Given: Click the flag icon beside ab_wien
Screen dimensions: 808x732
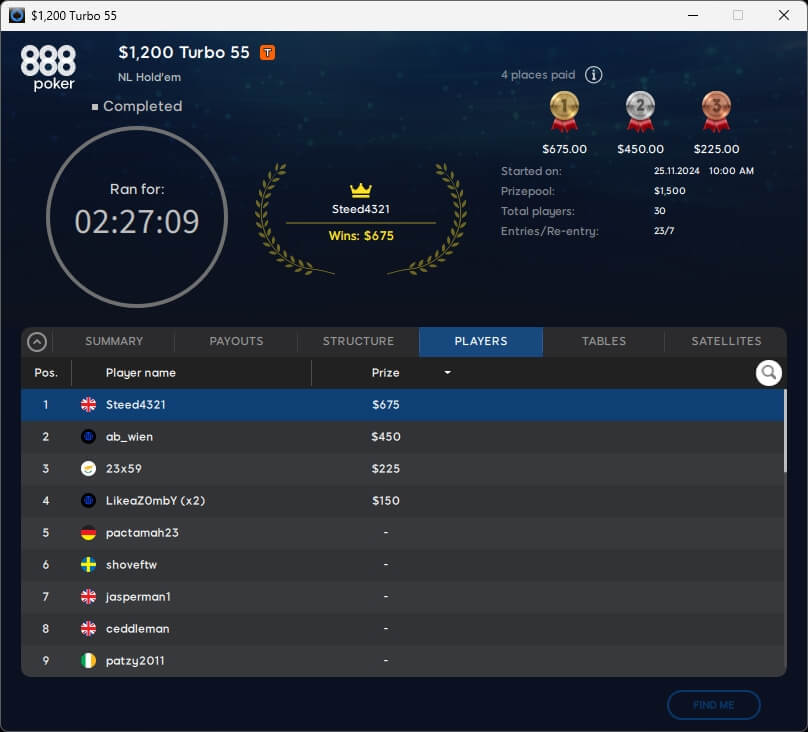Looking at the screenshot, I should point(88,436).
